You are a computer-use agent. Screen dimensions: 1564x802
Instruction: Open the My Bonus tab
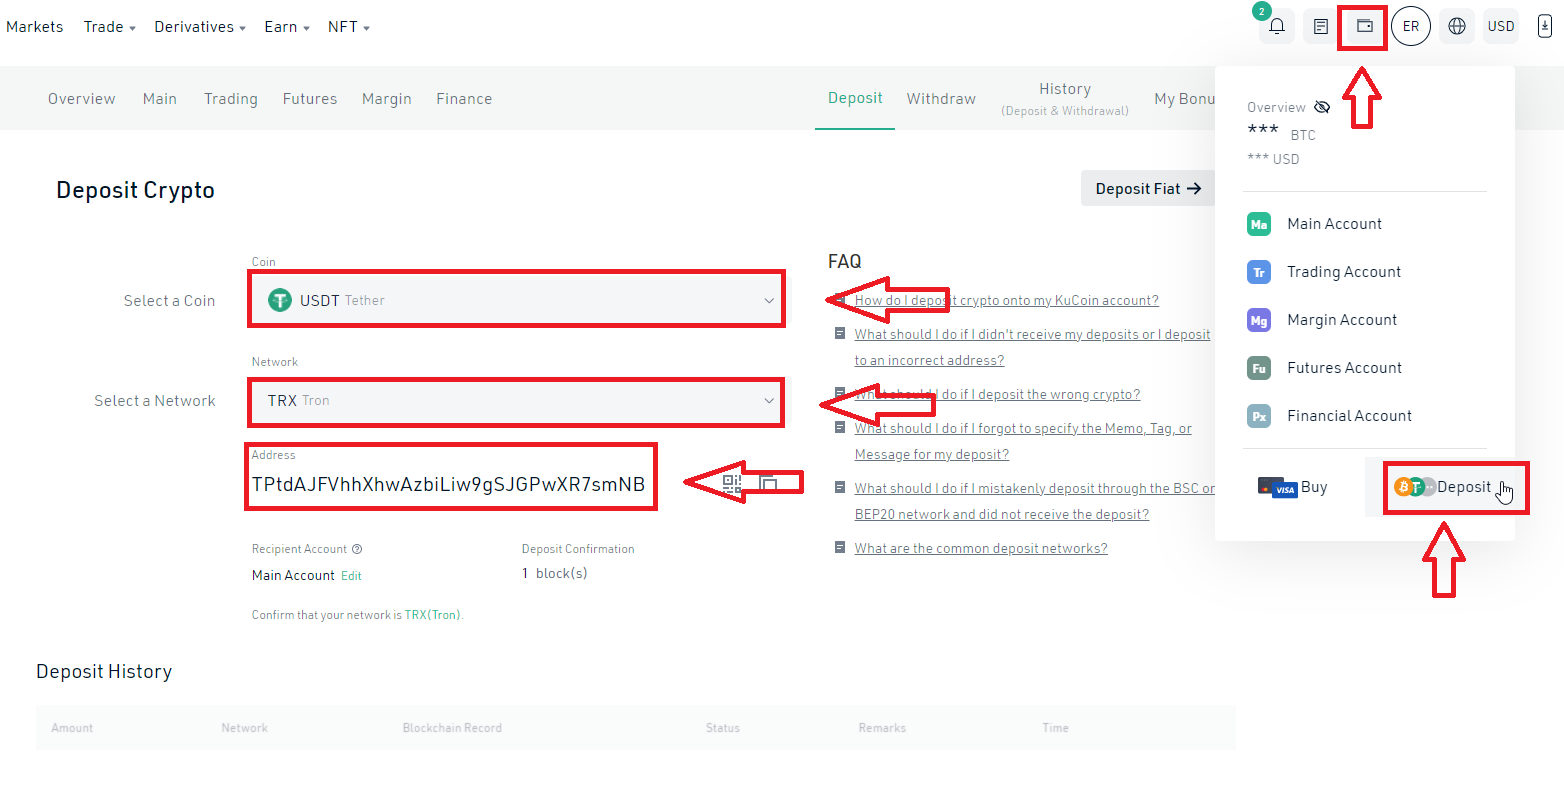click(1185, 99)
